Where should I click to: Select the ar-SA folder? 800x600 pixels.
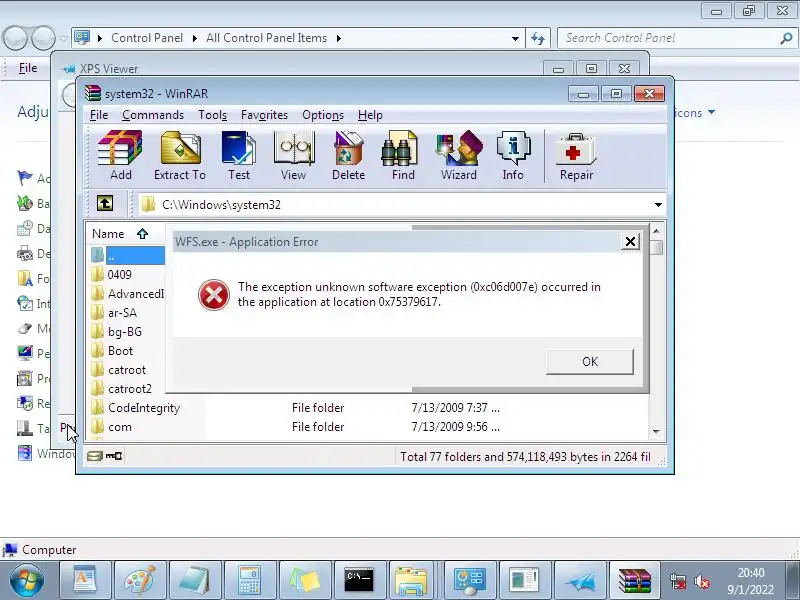pos(122,313)
